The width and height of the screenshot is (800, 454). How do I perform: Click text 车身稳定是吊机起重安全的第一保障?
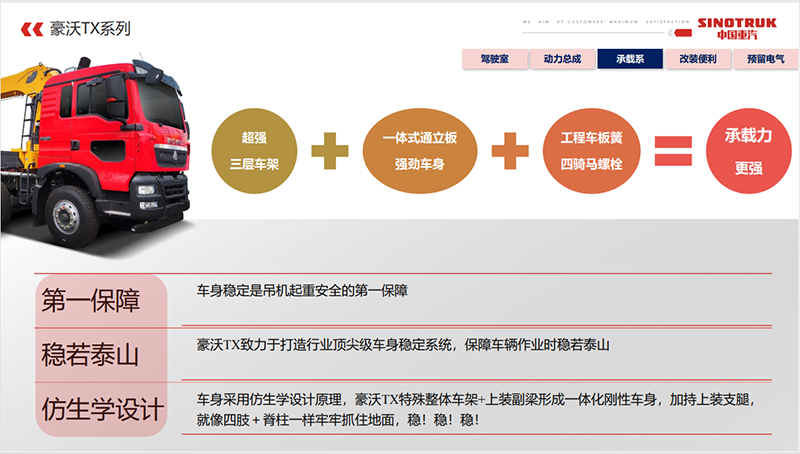point(302,291)
